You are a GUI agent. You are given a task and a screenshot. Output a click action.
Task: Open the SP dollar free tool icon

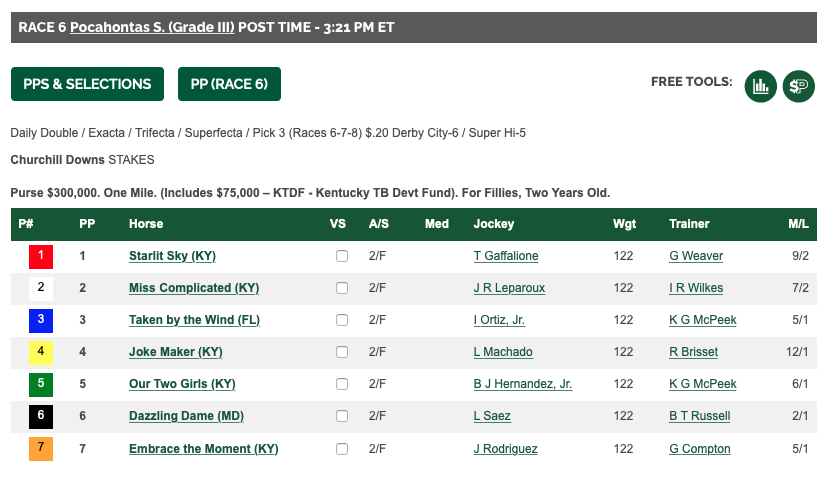[x=798, y=86]
